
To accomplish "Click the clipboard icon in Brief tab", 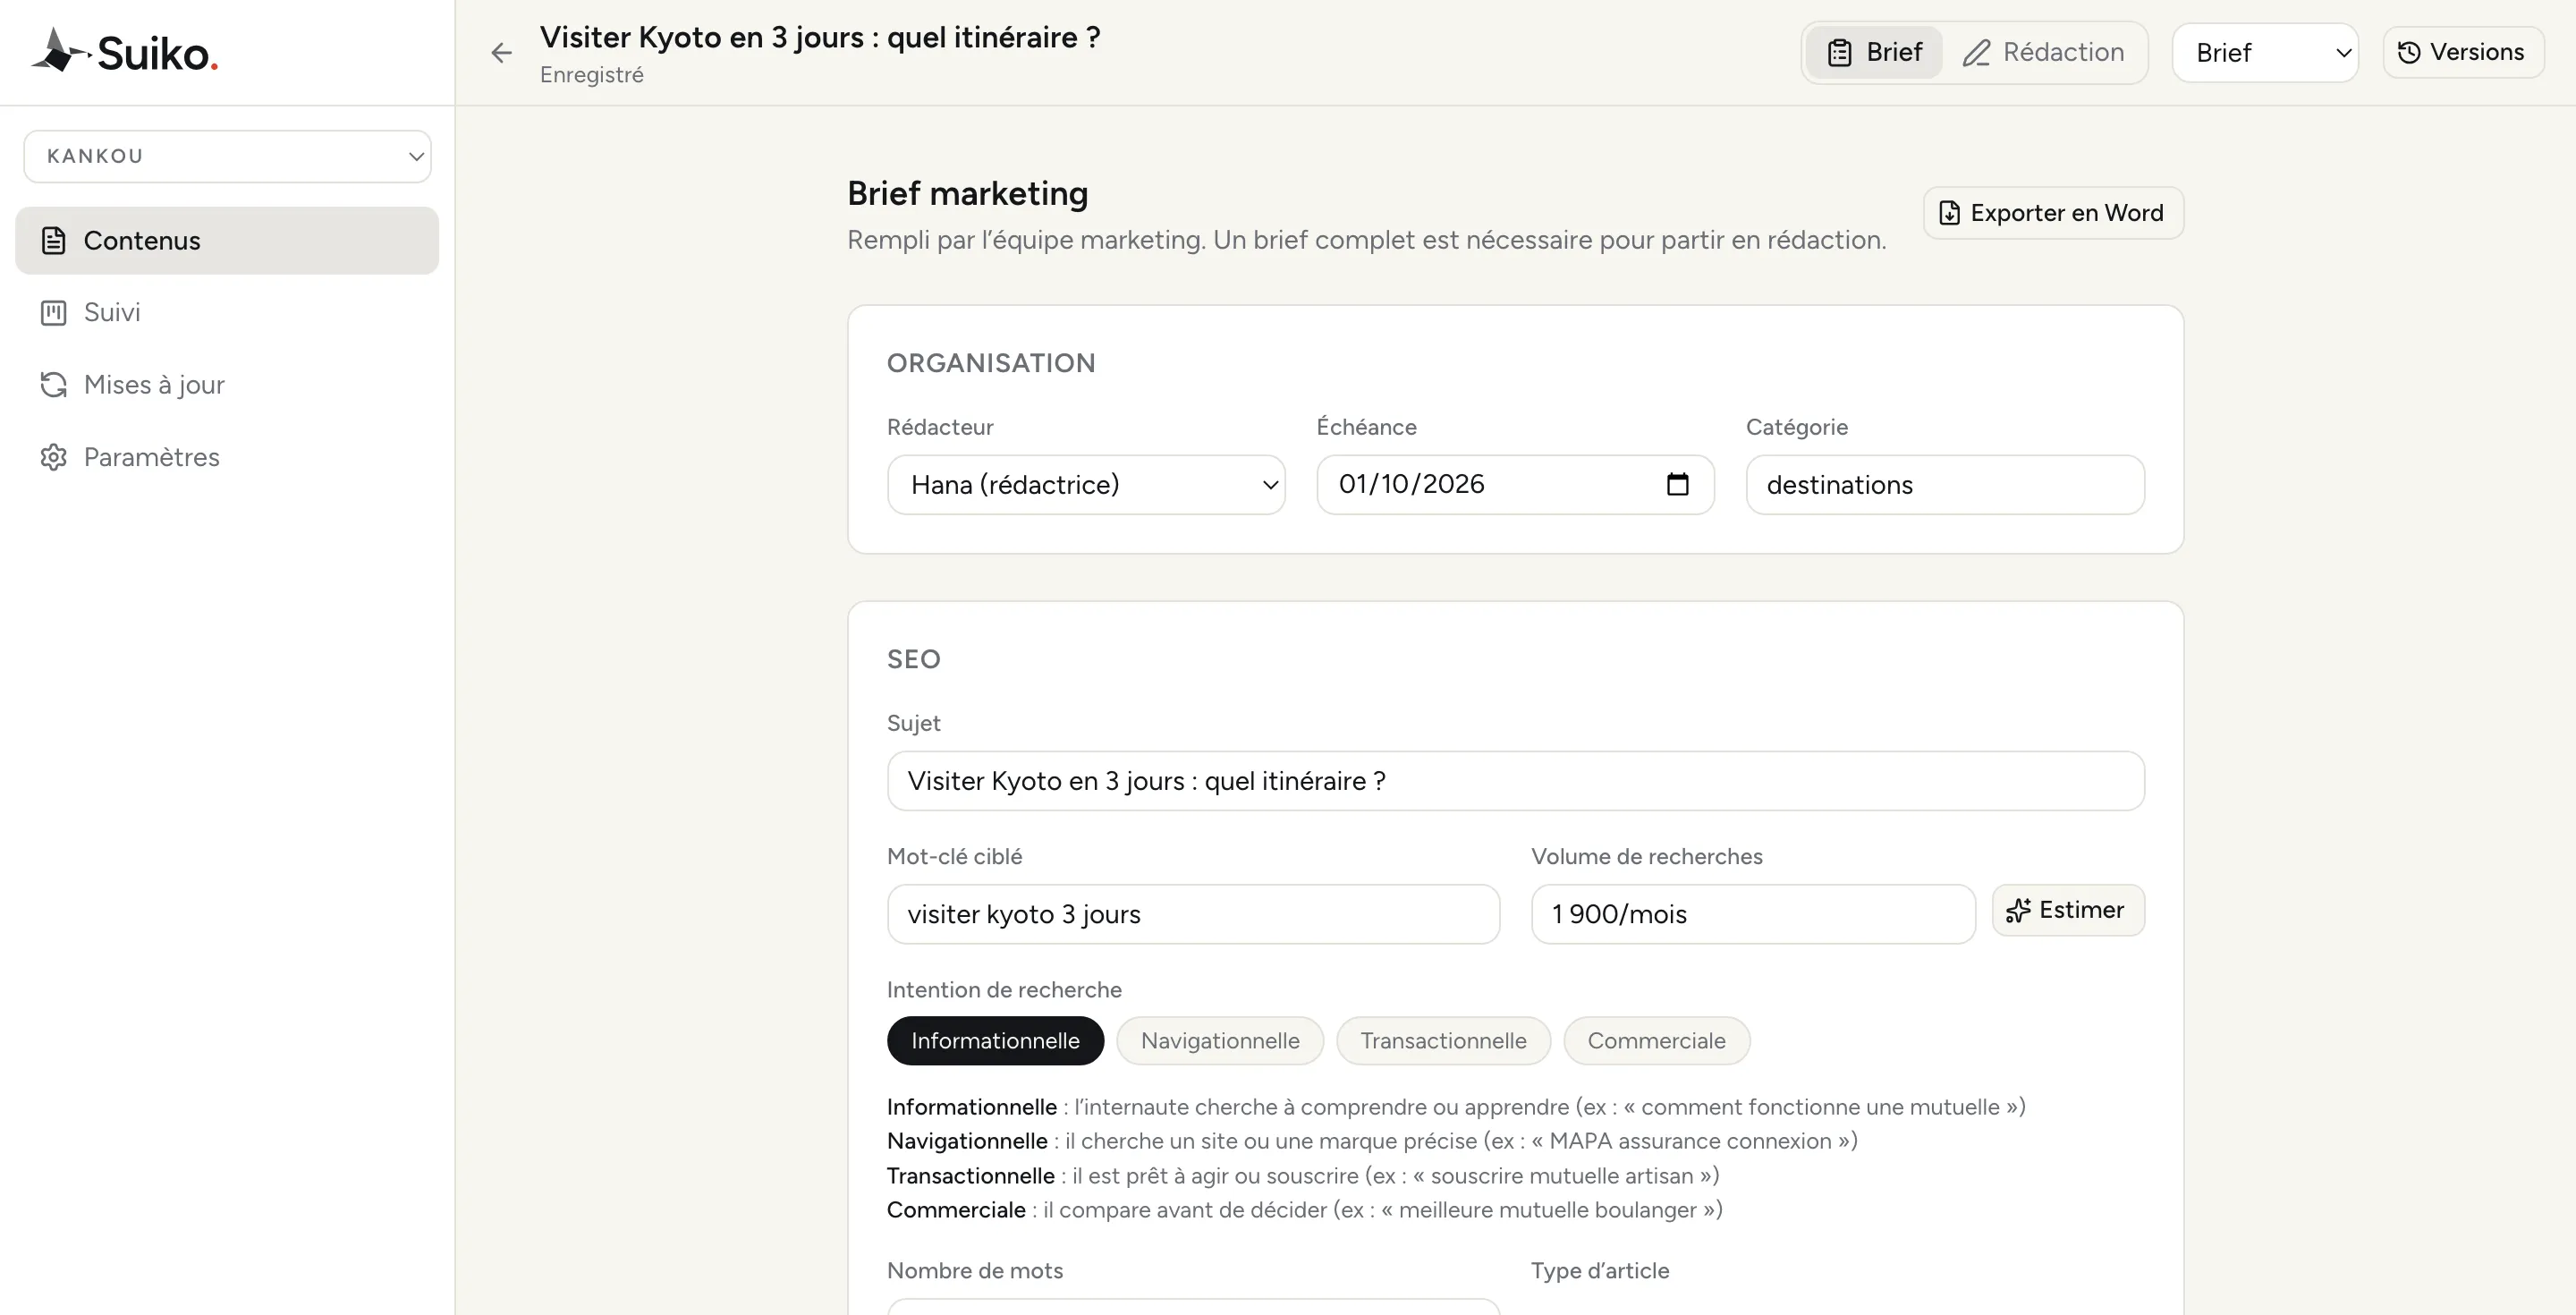I will 1840,53.
